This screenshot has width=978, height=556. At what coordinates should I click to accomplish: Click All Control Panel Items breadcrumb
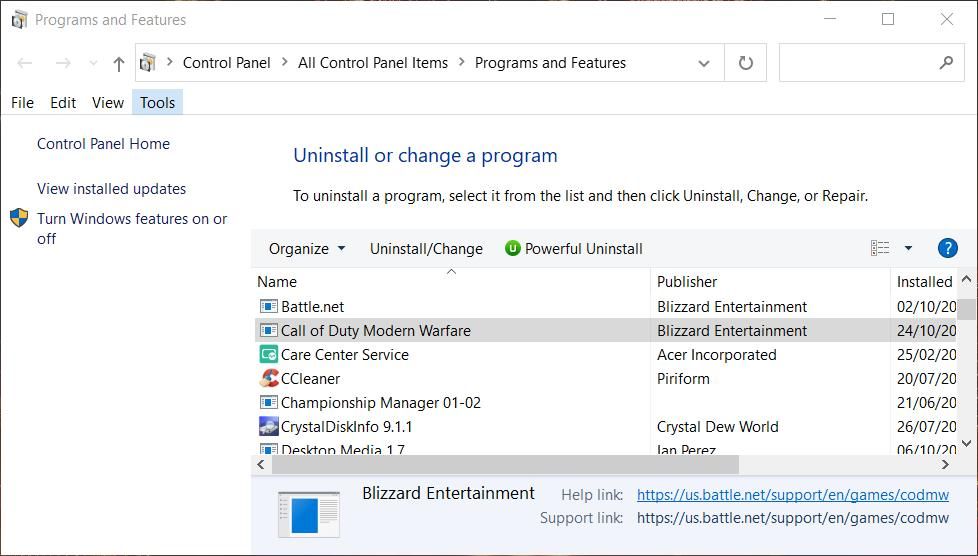(x=372, y=63)
